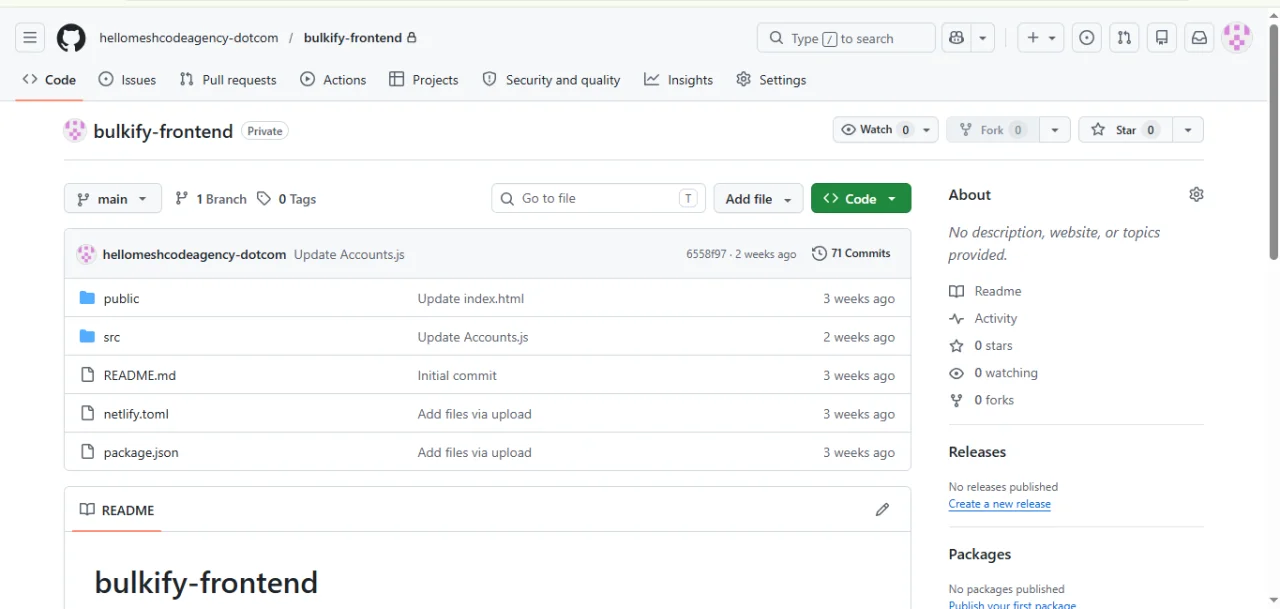Image resolution: width=1280 pixels, height=609 pixels.
Task: Open hellomeshcodeagency-dotcom owner link in breadcrumb
Action: (x=189, y=38)
